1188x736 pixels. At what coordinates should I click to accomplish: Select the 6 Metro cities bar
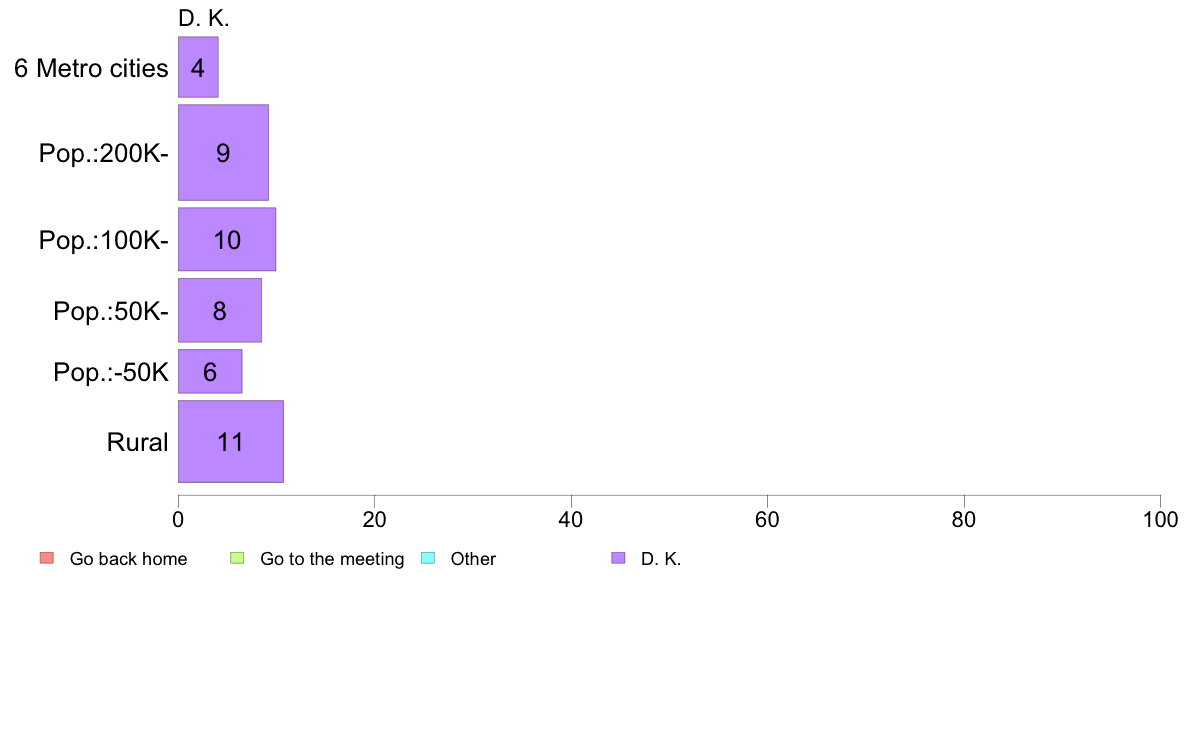pos(199,67)
